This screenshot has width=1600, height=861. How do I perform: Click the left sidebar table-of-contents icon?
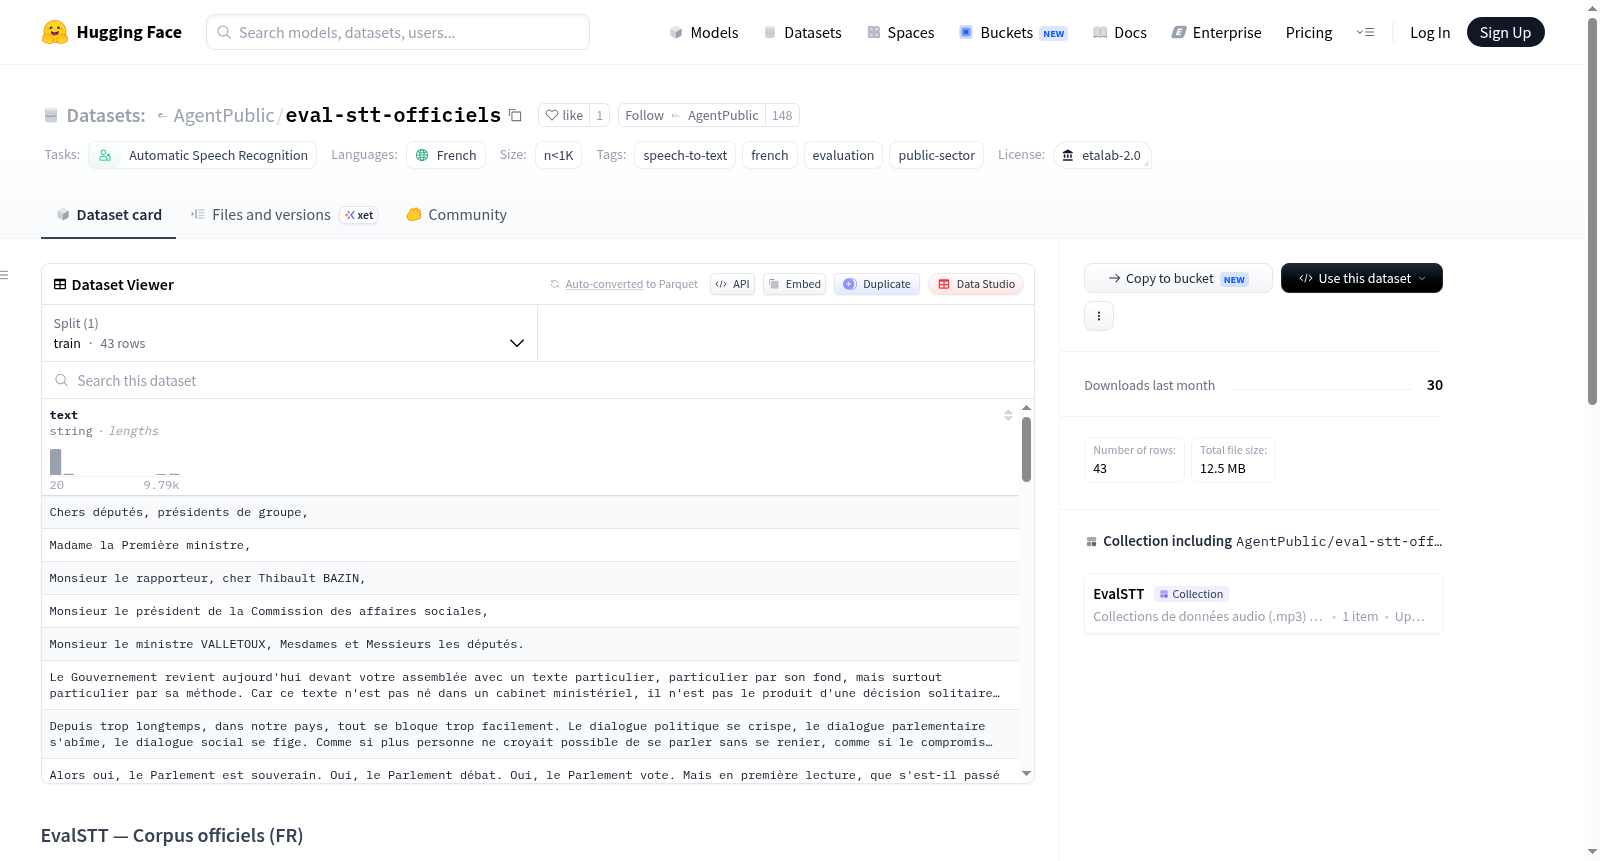(x=4, y=275)
